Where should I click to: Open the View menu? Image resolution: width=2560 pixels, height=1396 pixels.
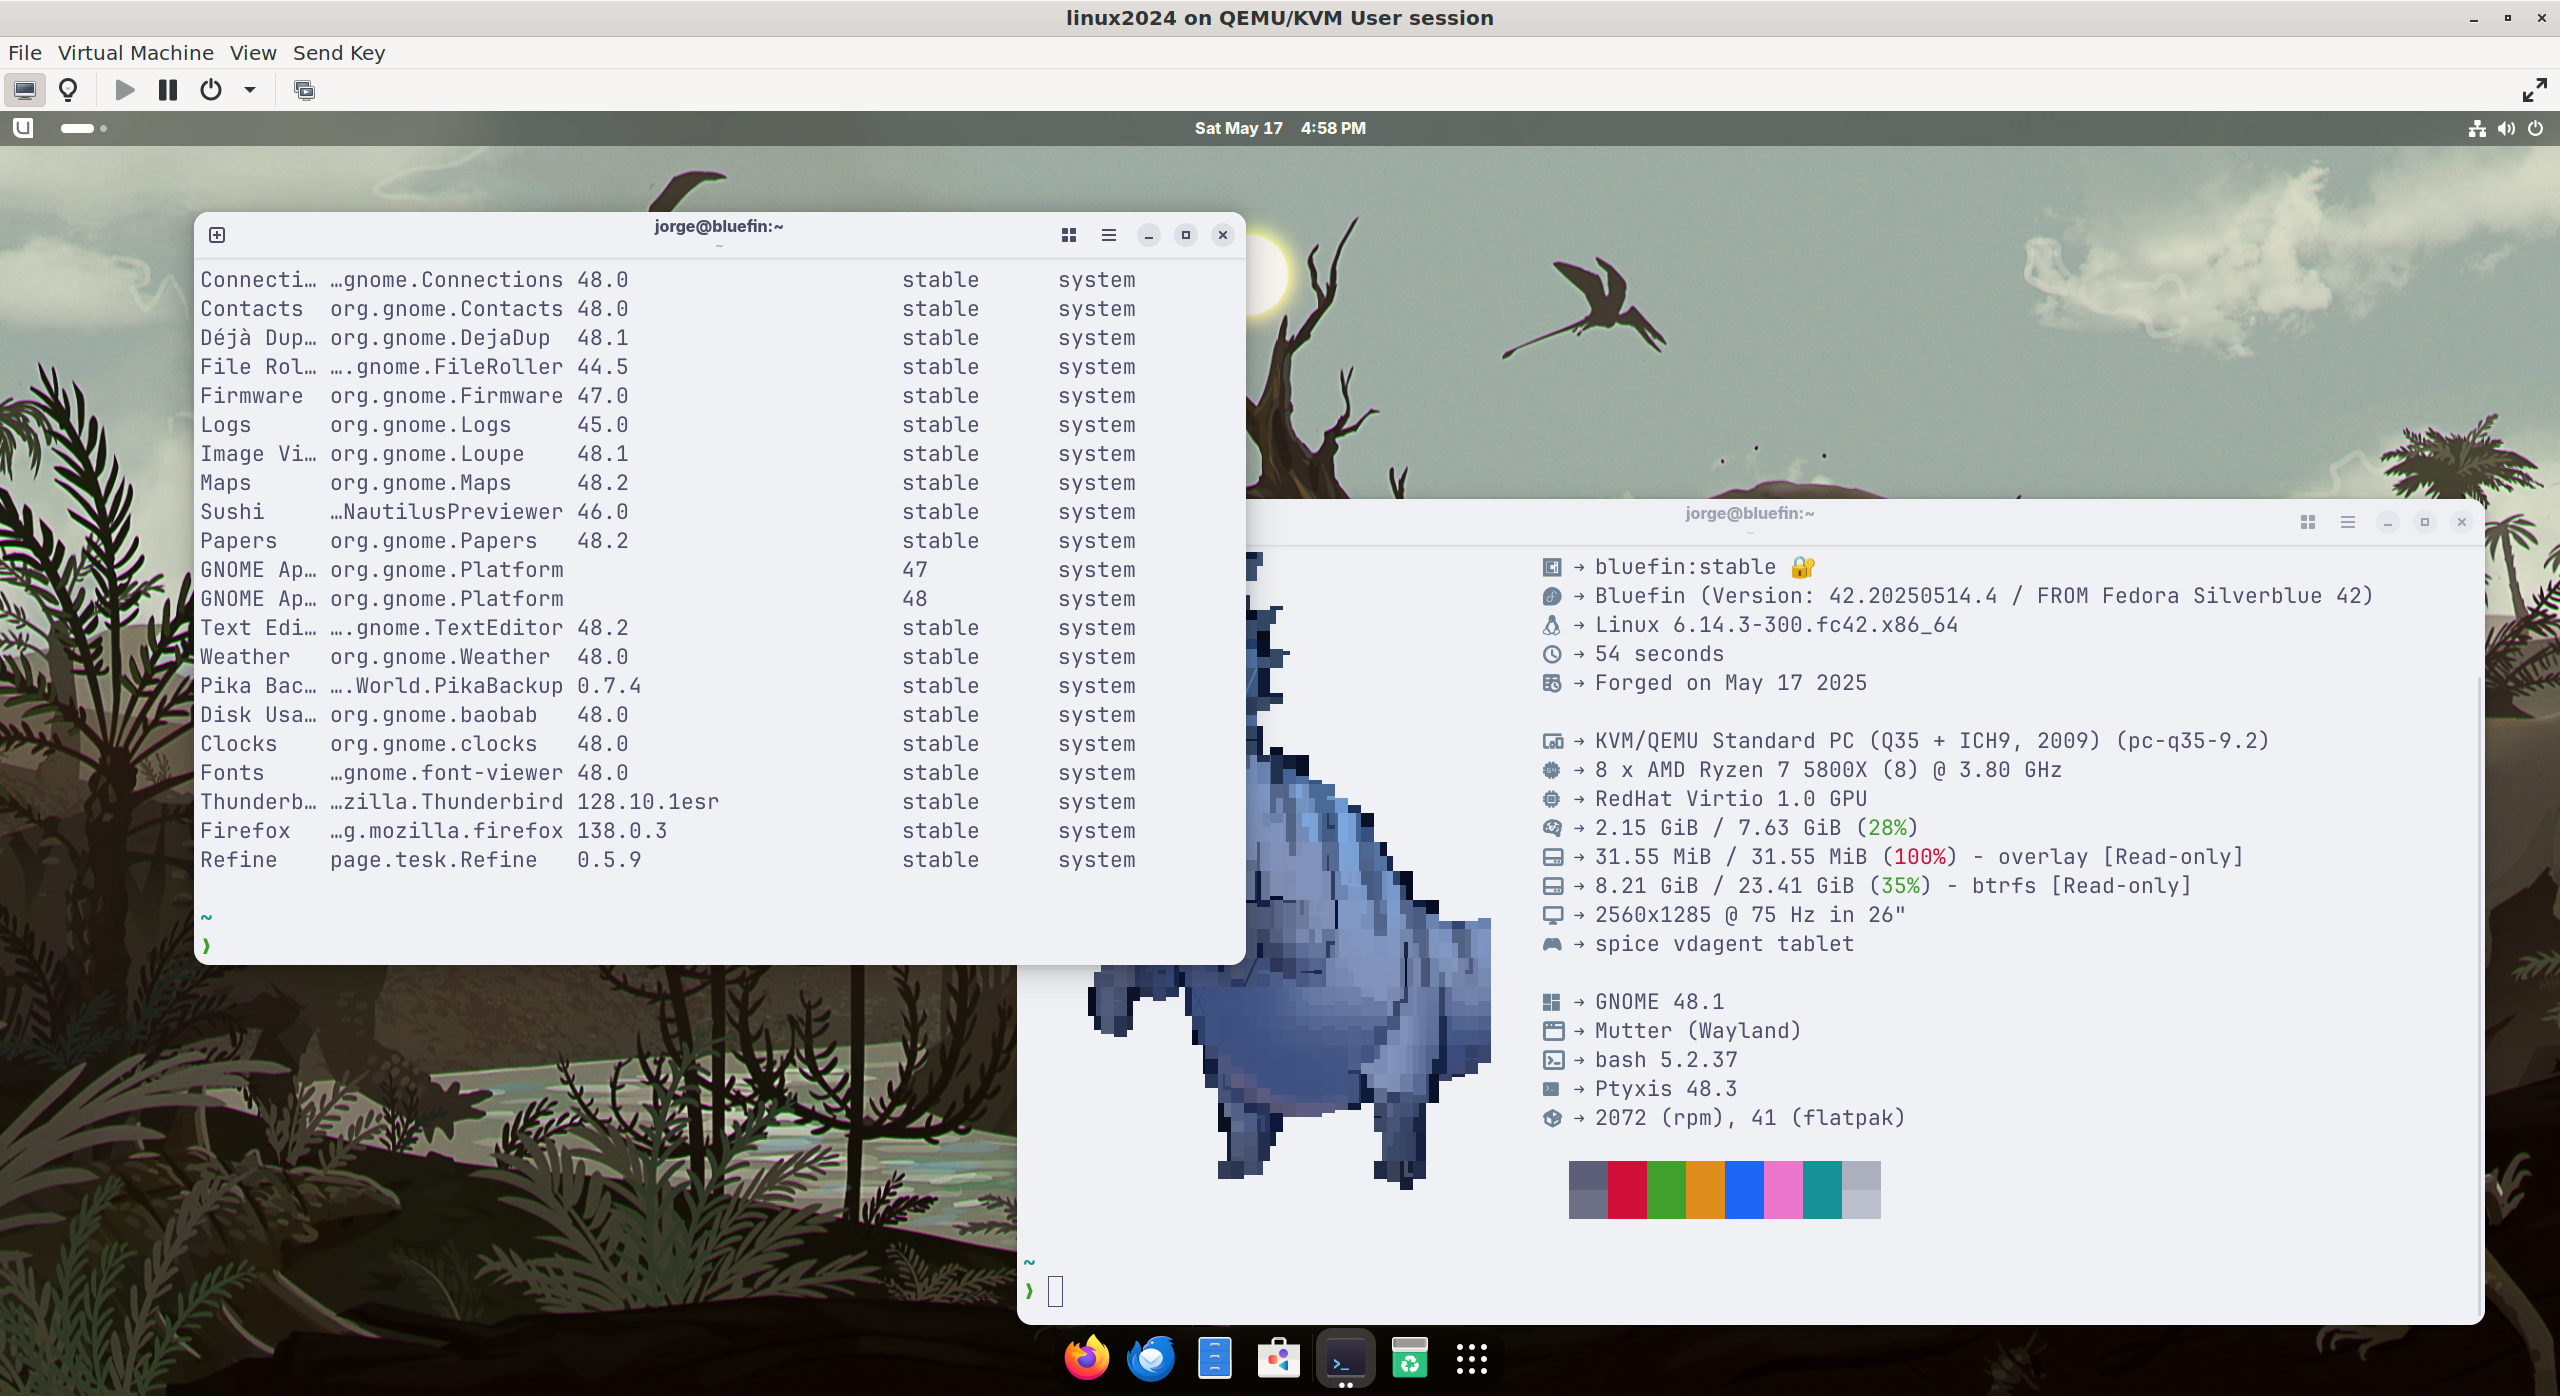point(252,53)
